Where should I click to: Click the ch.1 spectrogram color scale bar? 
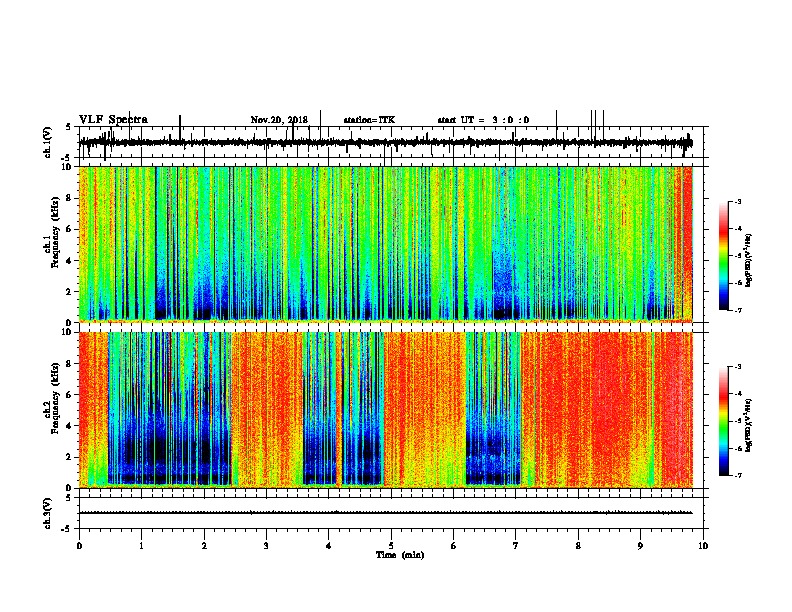pyautogui.click(x=723, y=256)
